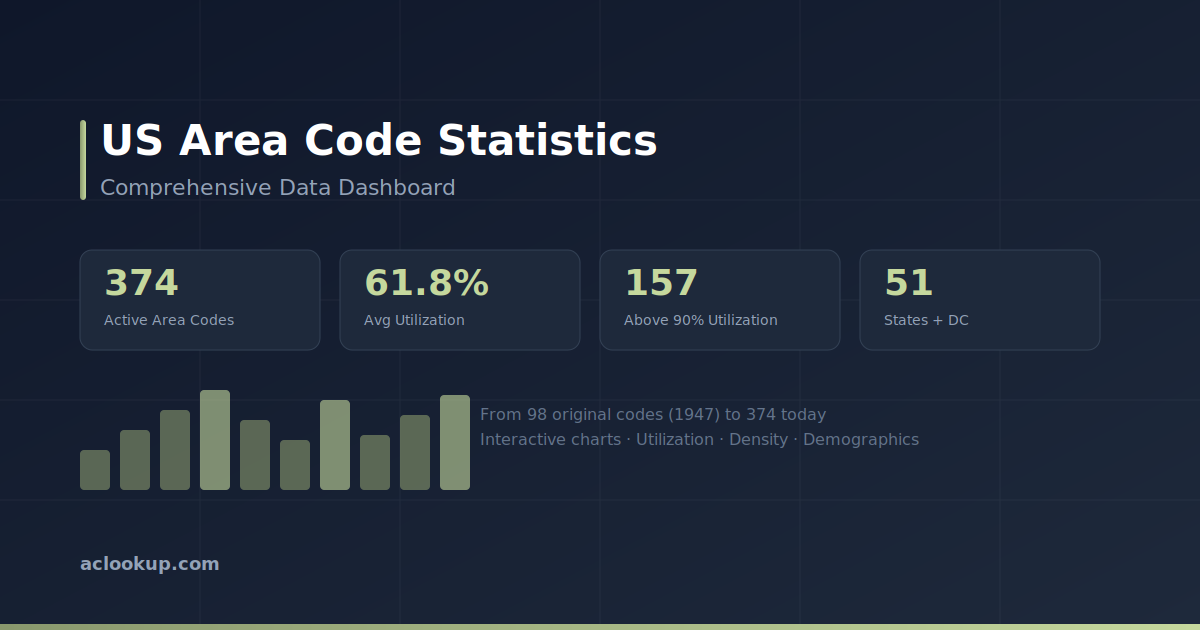The image size is (1200, 630).
Task: Click the "Comprehensive Data Dashboard" subtitle
Action: pyautogui.click(x=278, y=188)
